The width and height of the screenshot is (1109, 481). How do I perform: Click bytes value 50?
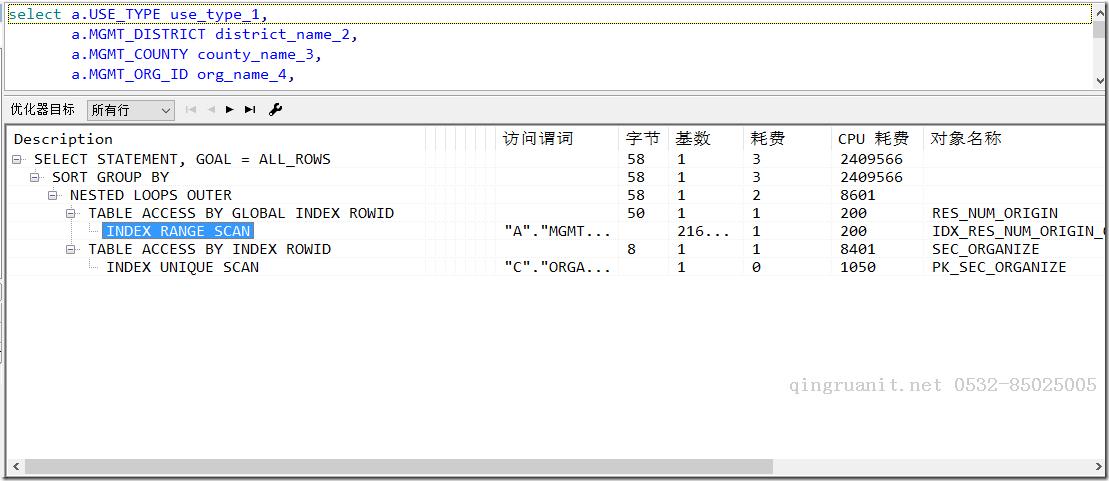pos(636,214)
